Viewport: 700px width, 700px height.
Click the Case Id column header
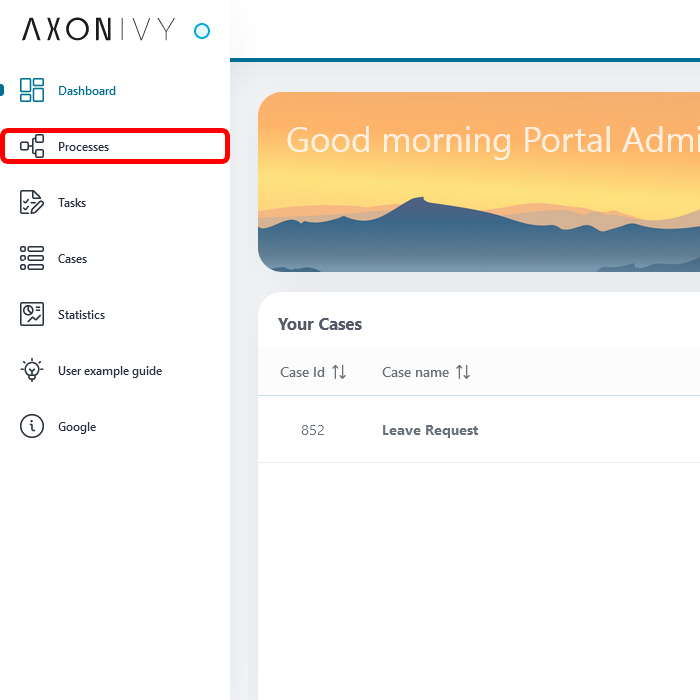(302, 372)
